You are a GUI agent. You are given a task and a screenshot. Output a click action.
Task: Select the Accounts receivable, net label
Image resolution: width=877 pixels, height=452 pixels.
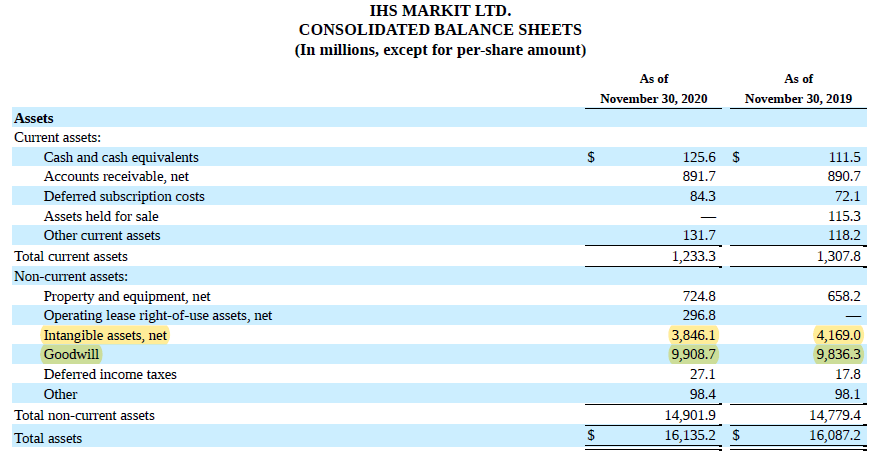[x=116, y=177]
